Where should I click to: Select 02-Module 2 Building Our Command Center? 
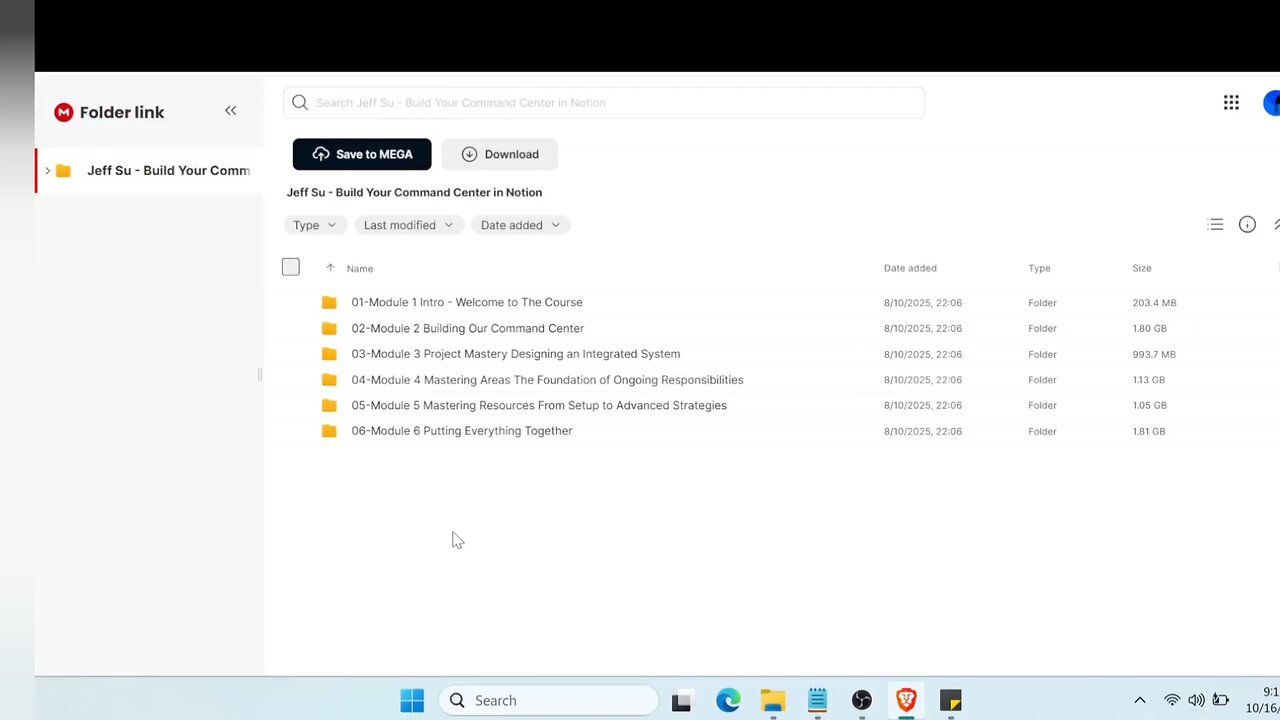click(x=468, y=328)
